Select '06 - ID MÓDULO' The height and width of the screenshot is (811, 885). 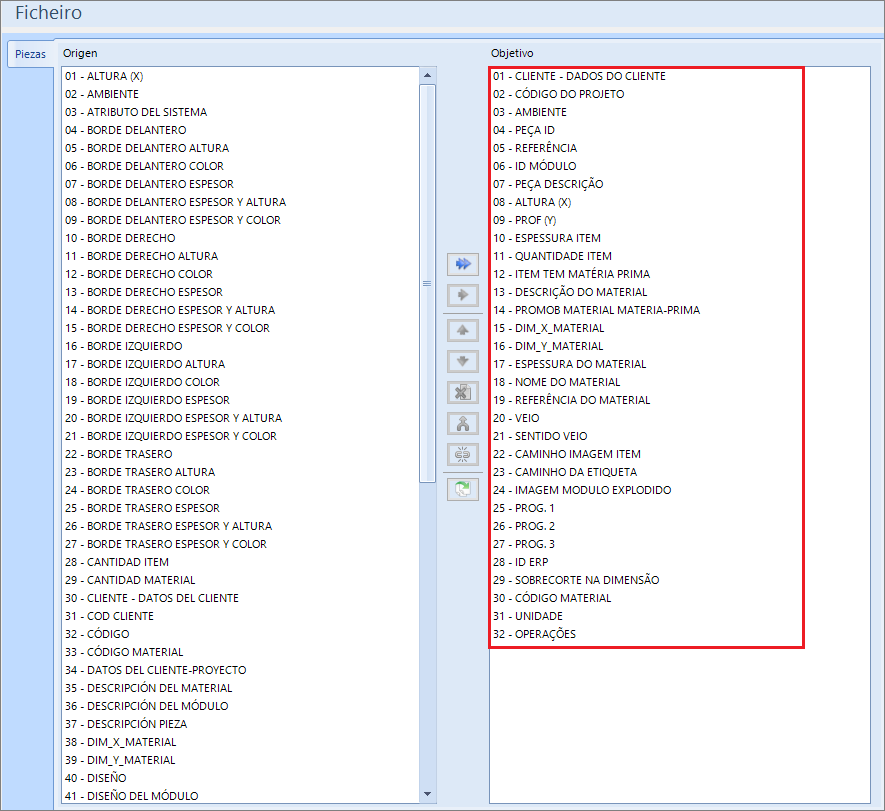pyautogui.click(x=534, y=166)
